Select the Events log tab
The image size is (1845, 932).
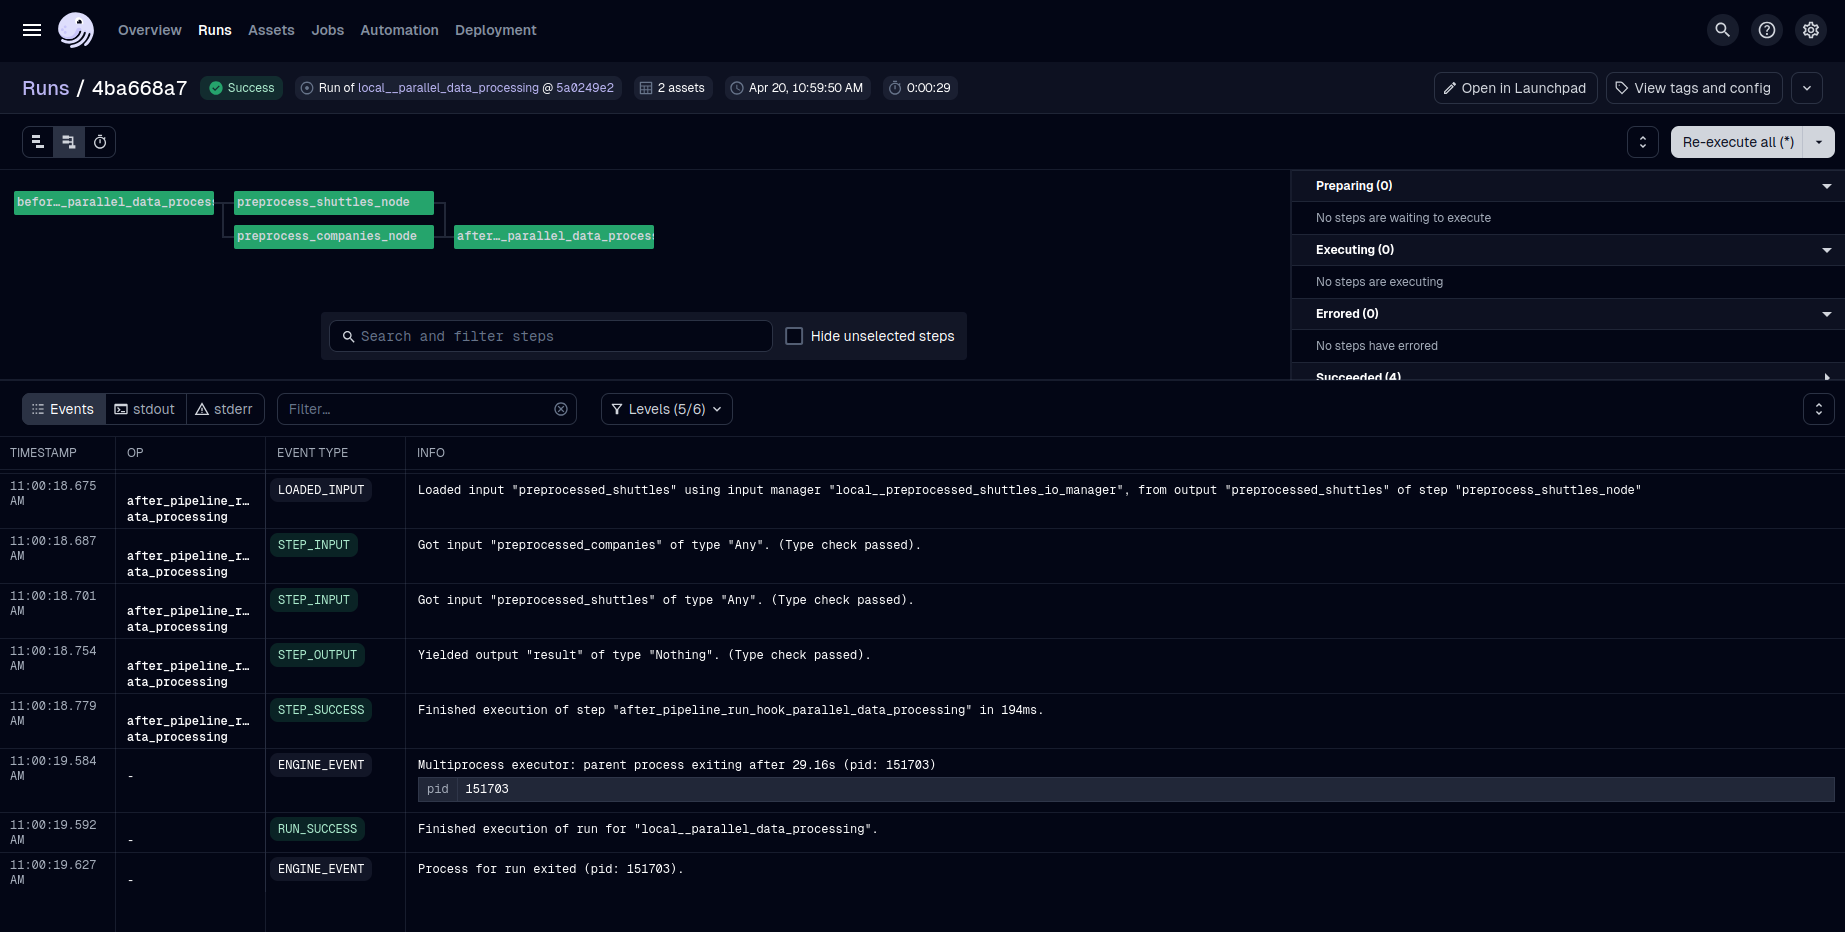pos(64,409)
